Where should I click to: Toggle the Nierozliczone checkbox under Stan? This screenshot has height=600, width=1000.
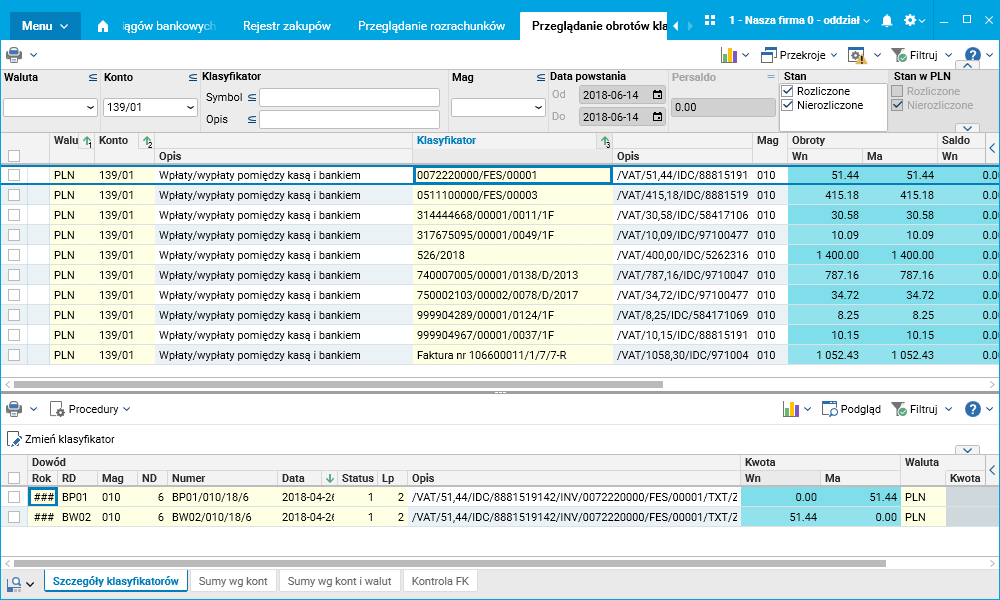tap(787, 105)
